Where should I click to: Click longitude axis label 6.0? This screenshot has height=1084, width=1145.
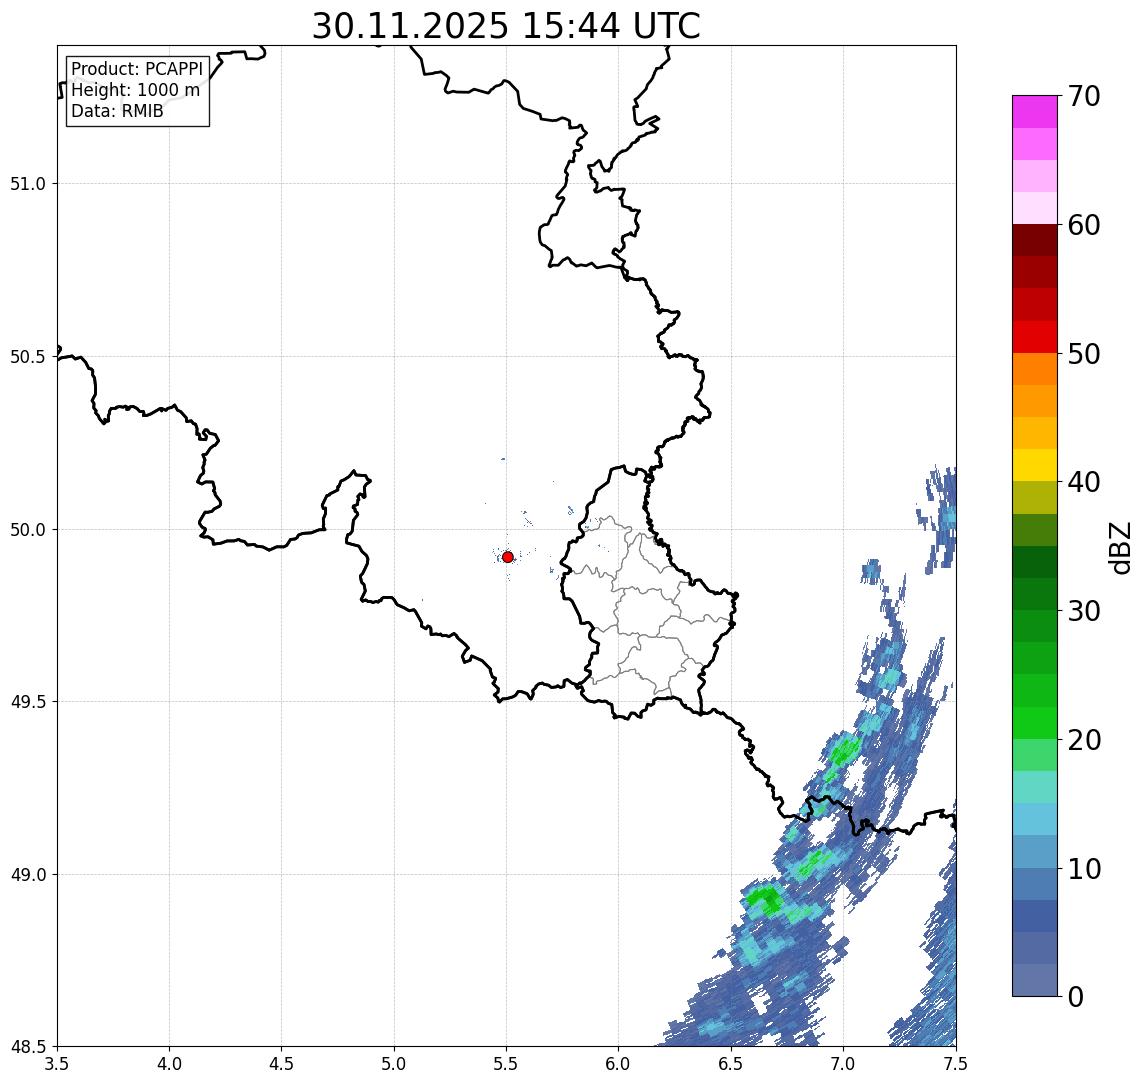point(619,1064)
